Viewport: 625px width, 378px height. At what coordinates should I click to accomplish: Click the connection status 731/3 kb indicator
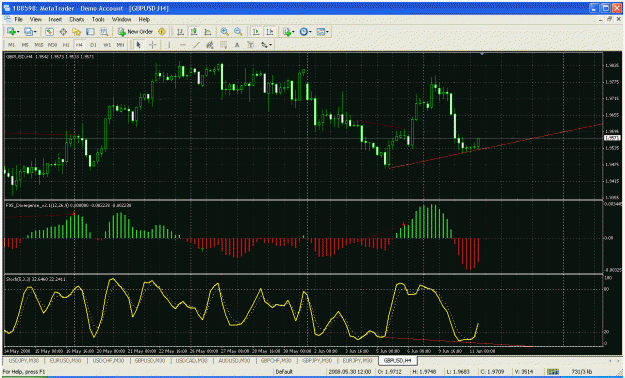pyautogui.click(x=583, y=372)
